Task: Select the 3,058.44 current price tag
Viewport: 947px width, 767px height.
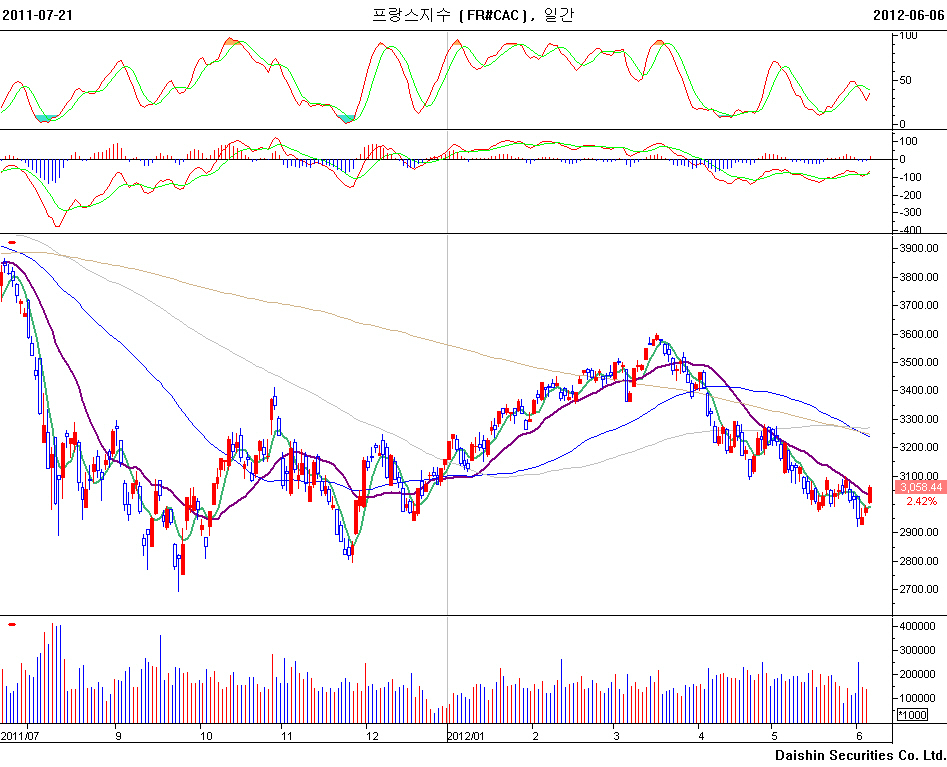Action: pyautogui.click(x=920, y=487)
